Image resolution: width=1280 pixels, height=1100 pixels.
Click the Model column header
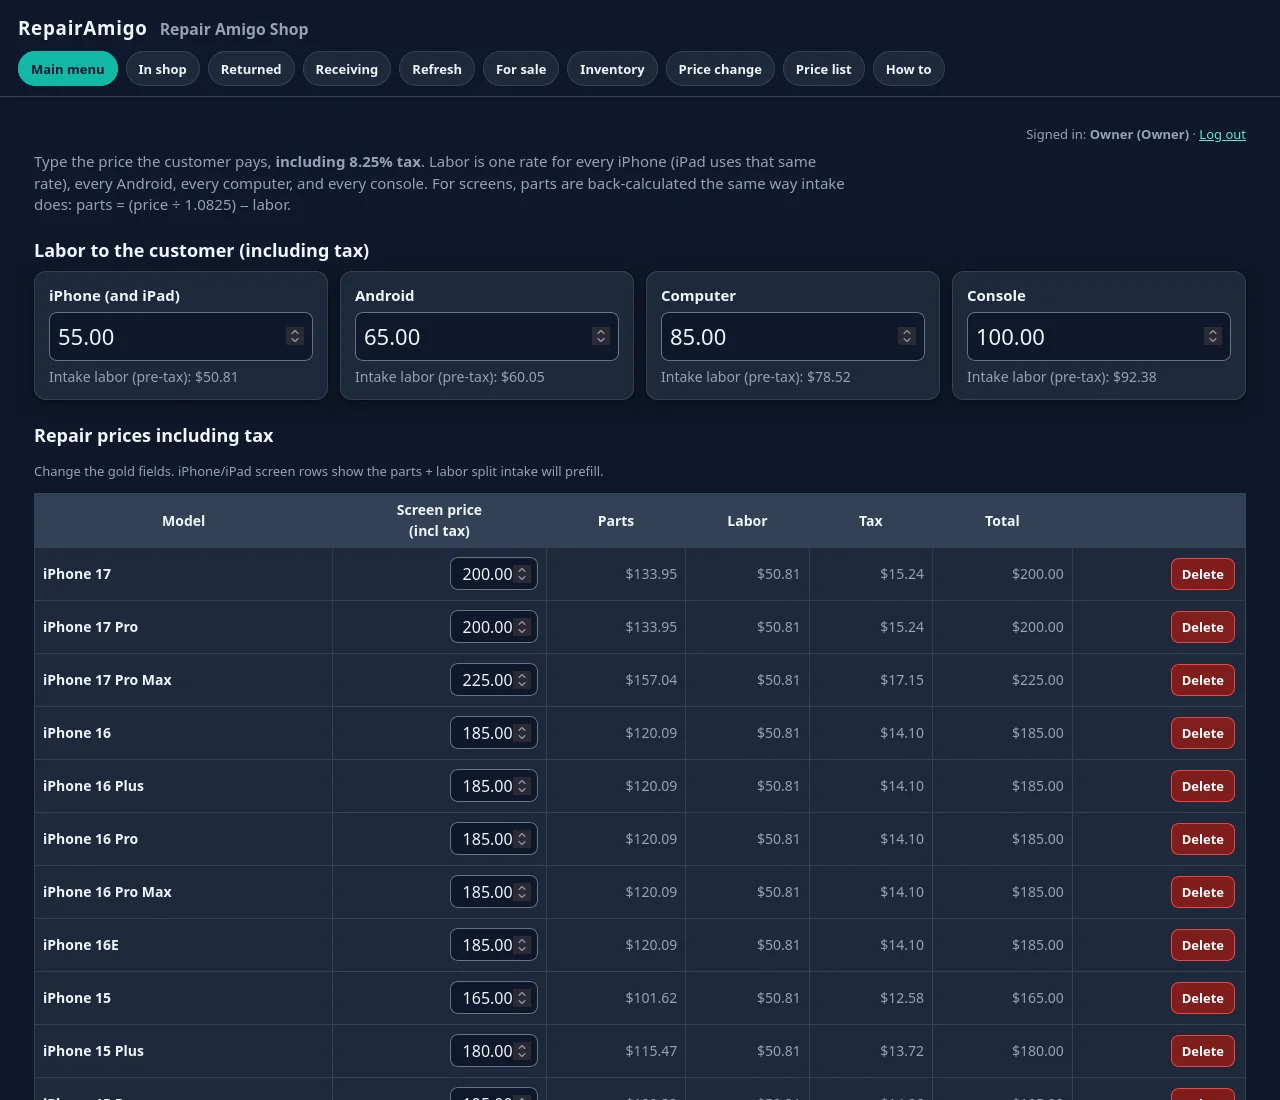184,521
